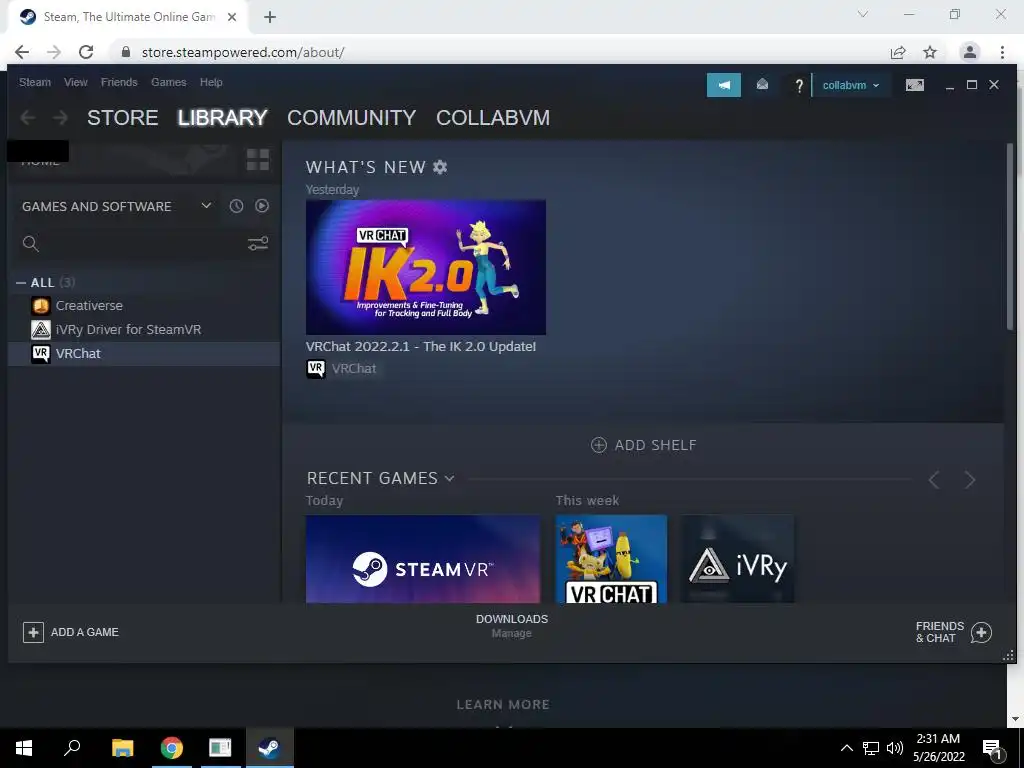The image size is (1024, 768).
Task: Click the VRChat icon in library list
Action: pos(40,353)
